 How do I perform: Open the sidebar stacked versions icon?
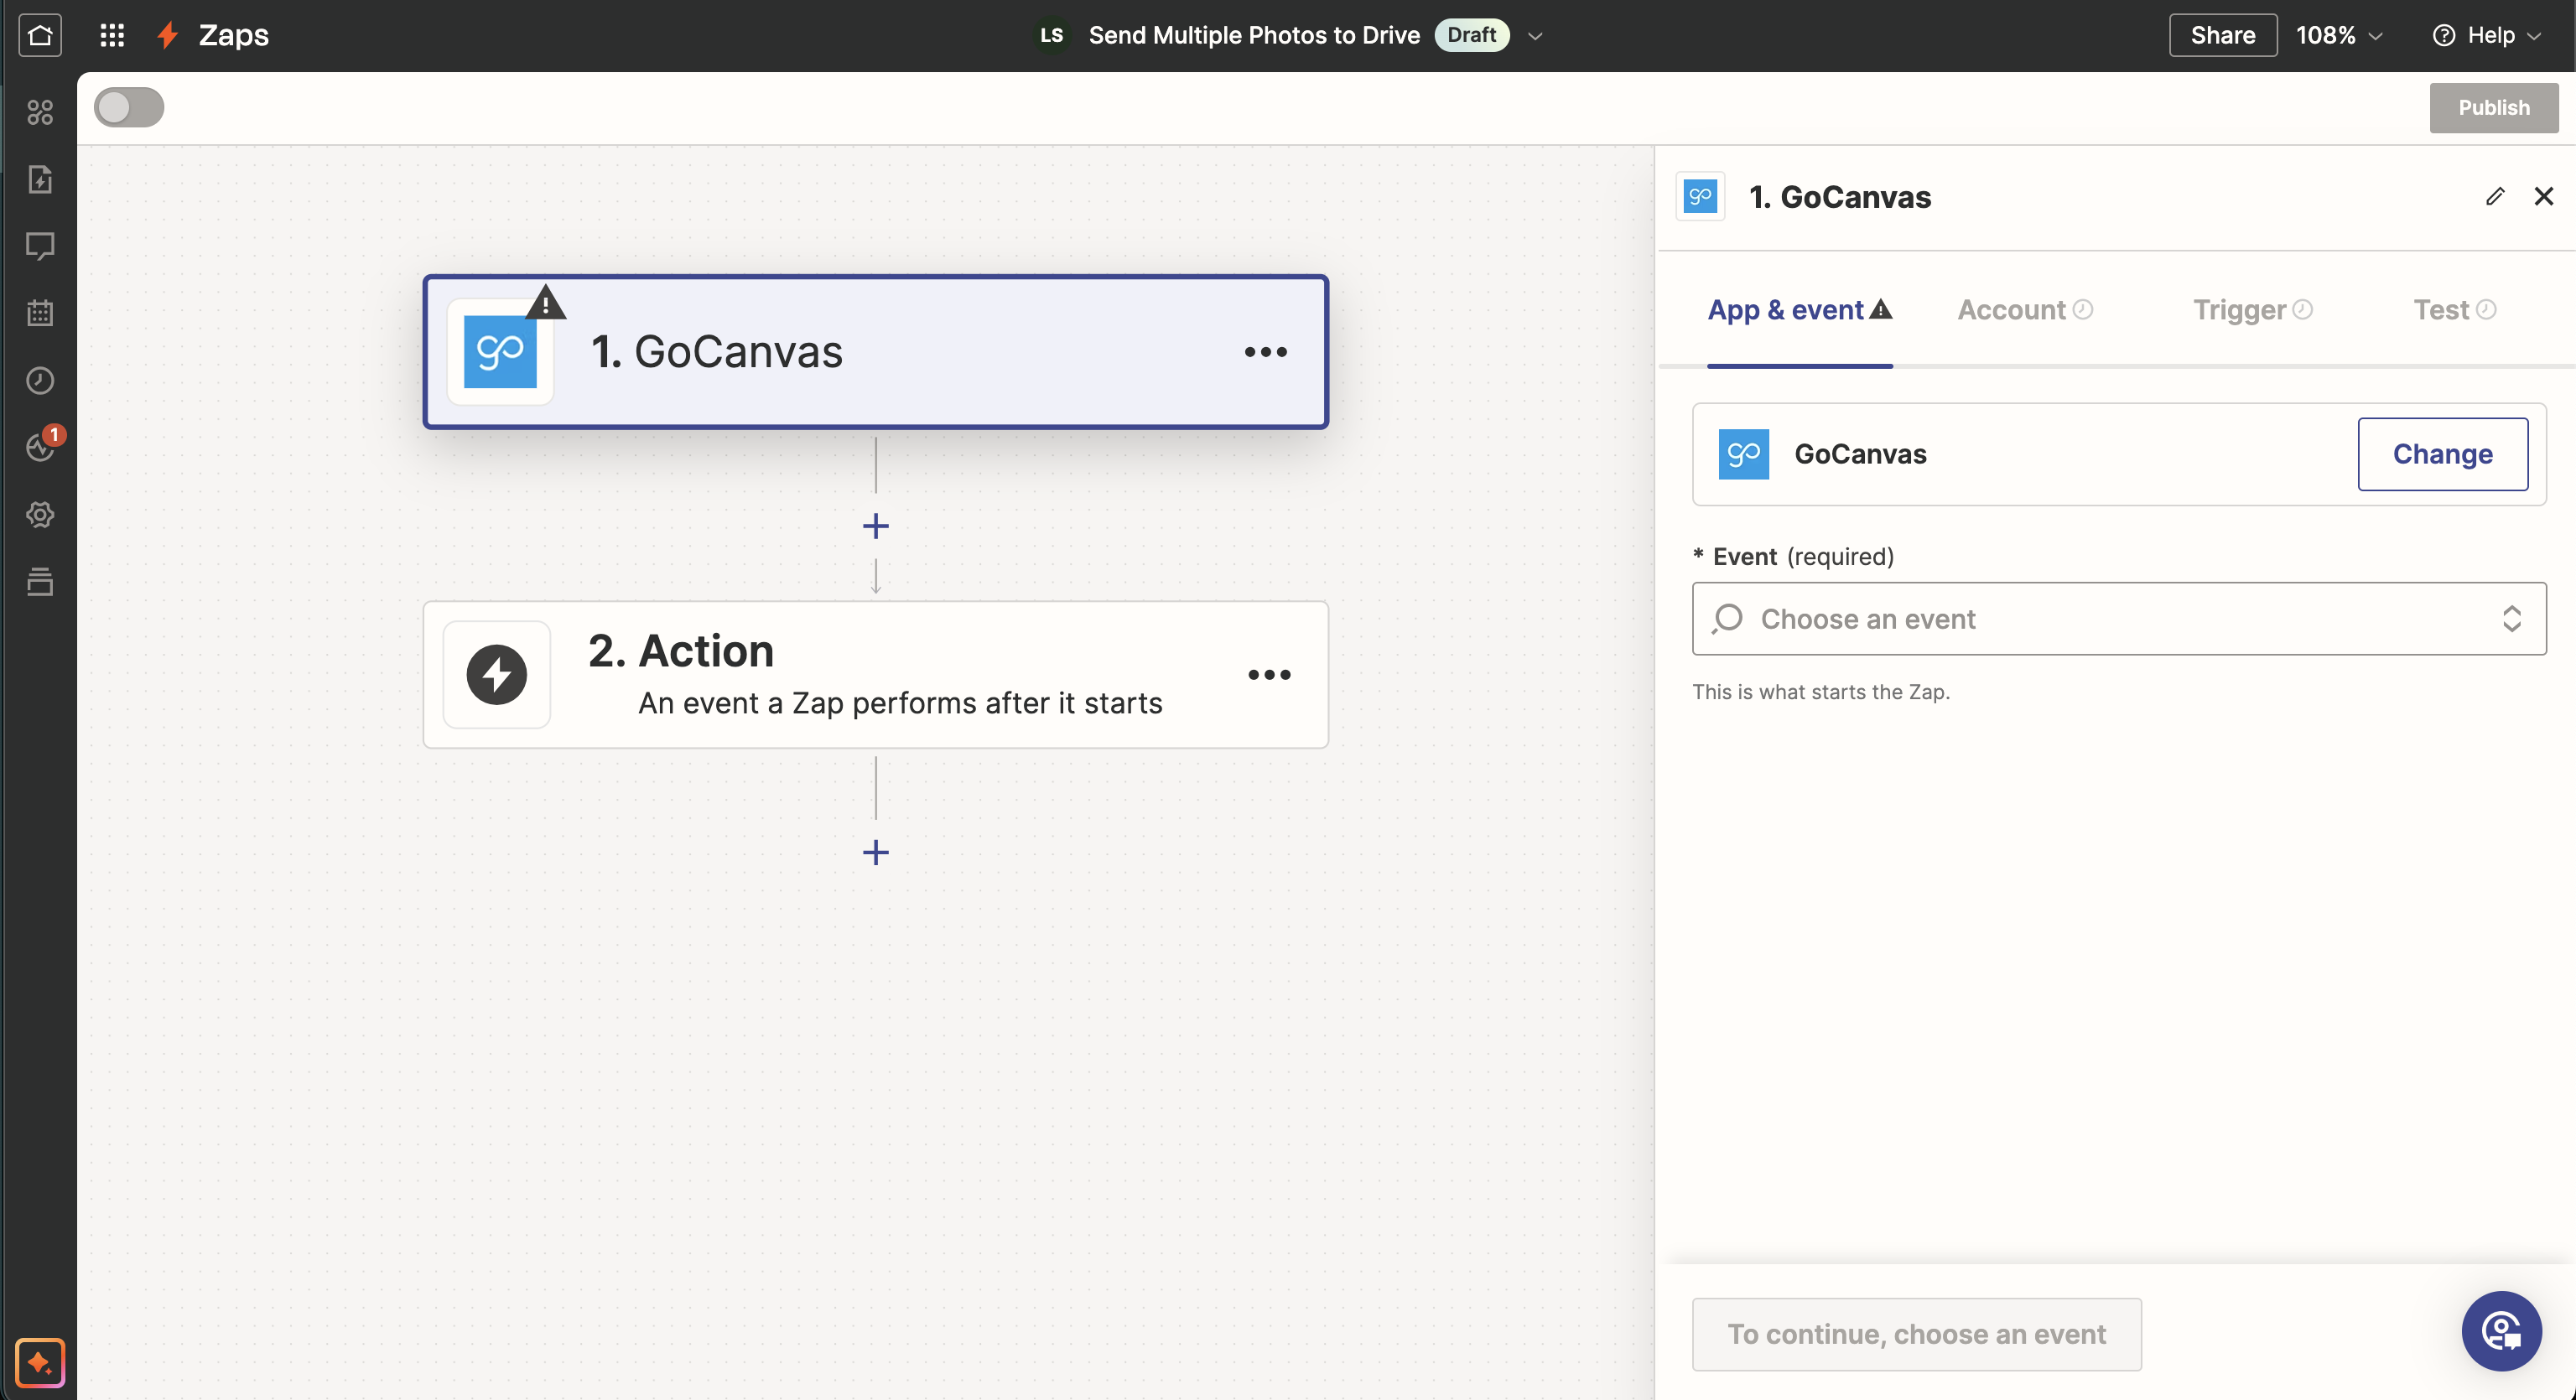pyautogui.click(x=40, y=581)
